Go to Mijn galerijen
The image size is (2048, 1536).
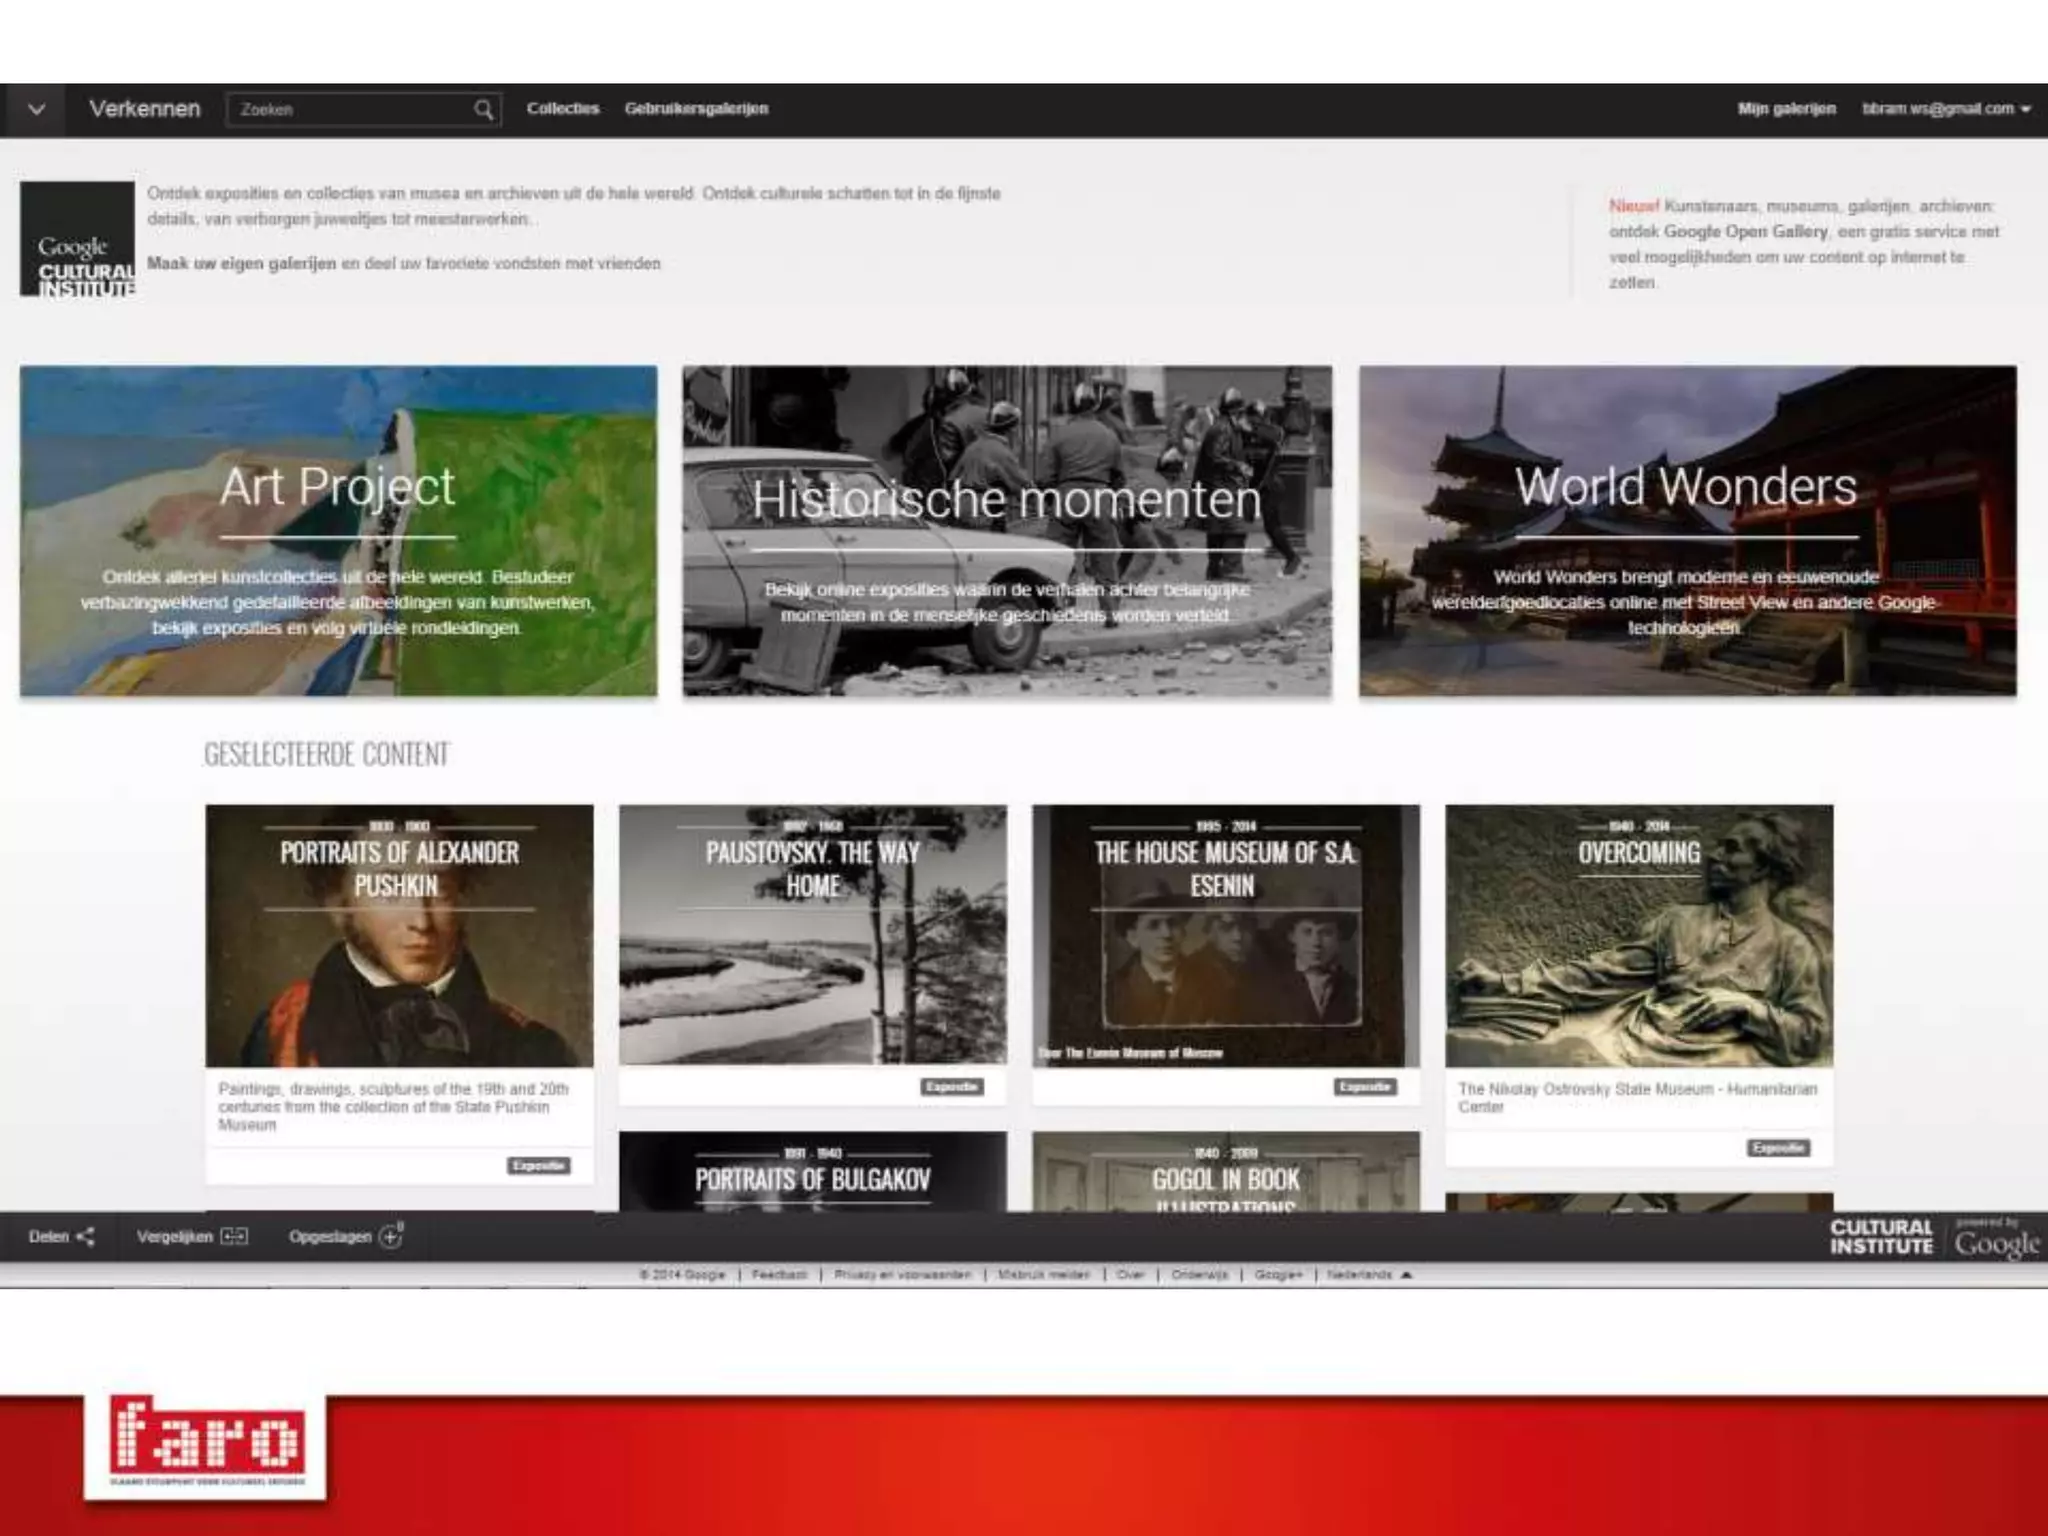click(x=1786, y=109)
